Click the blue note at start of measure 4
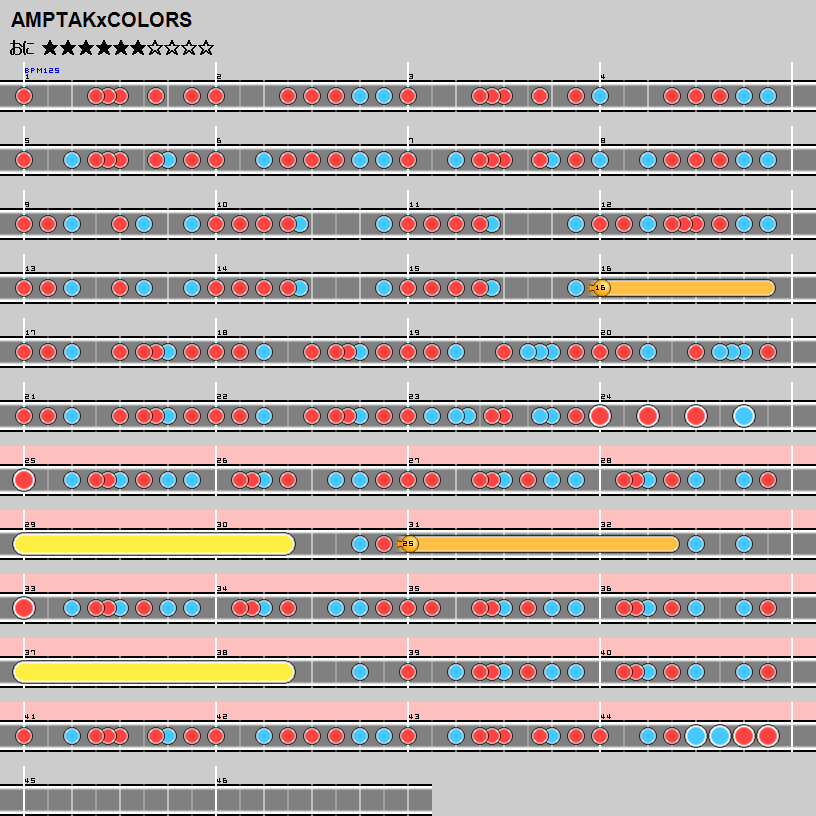Viewport: 816px width, 816px height. [x=600, y=96]
